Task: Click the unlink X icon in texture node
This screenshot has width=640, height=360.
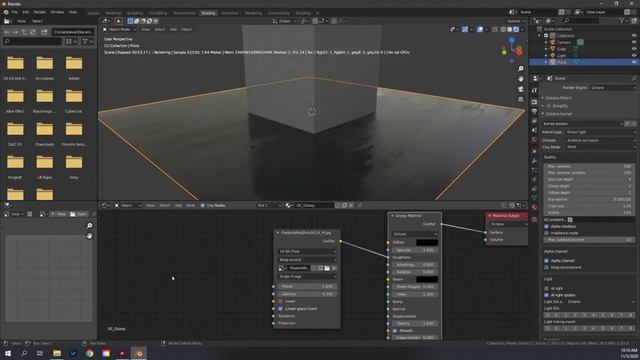Action: [x=334, y=268]
